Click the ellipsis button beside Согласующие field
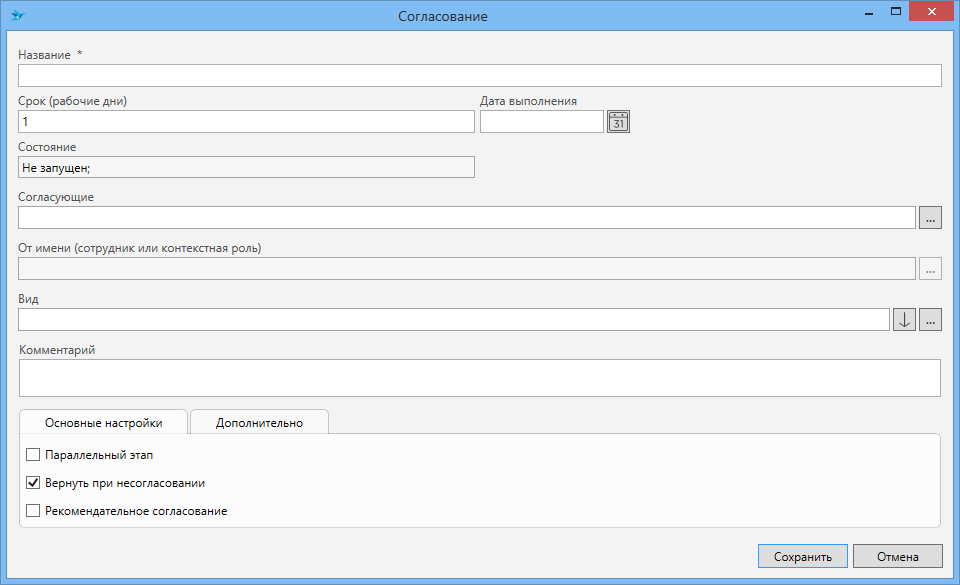This screenshot has width=960, height=585. 930,218
